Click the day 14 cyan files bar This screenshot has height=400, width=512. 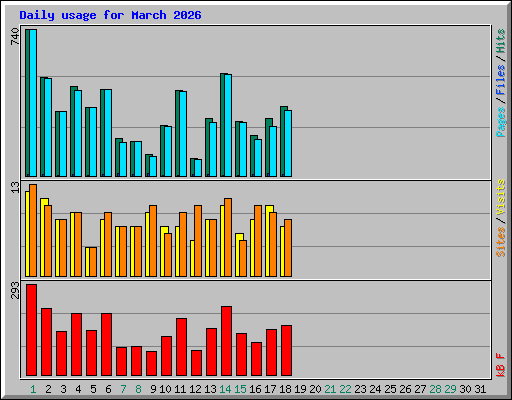click(x=228, y=126)
